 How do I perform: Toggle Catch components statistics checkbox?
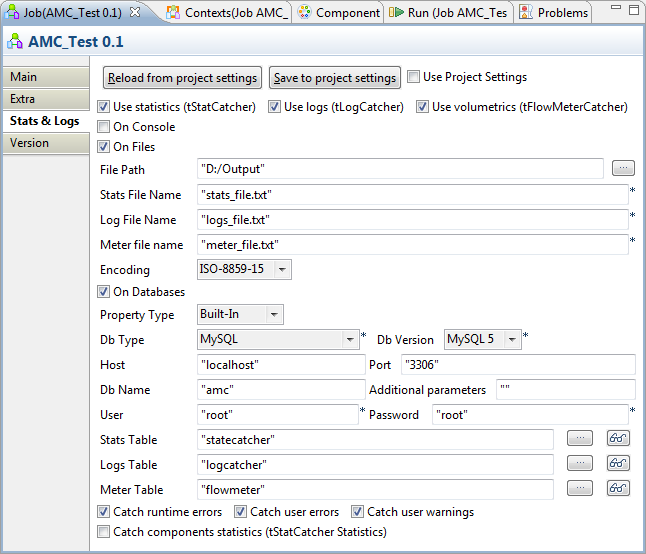pos(104,532)
